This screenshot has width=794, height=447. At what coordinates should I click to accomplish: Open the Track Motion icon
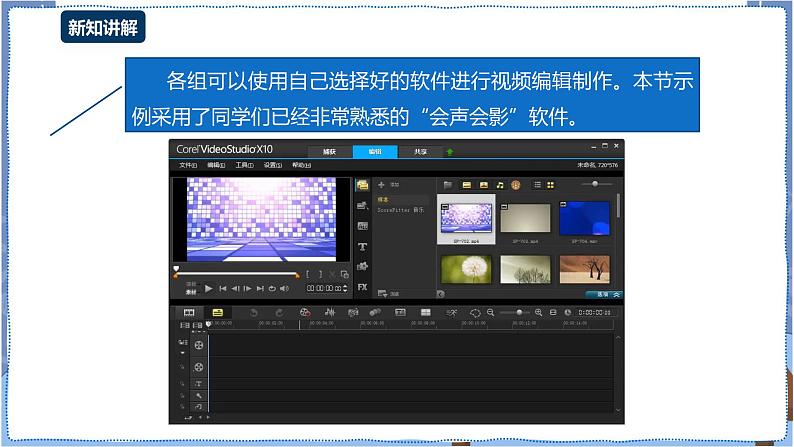coord(375,313)
